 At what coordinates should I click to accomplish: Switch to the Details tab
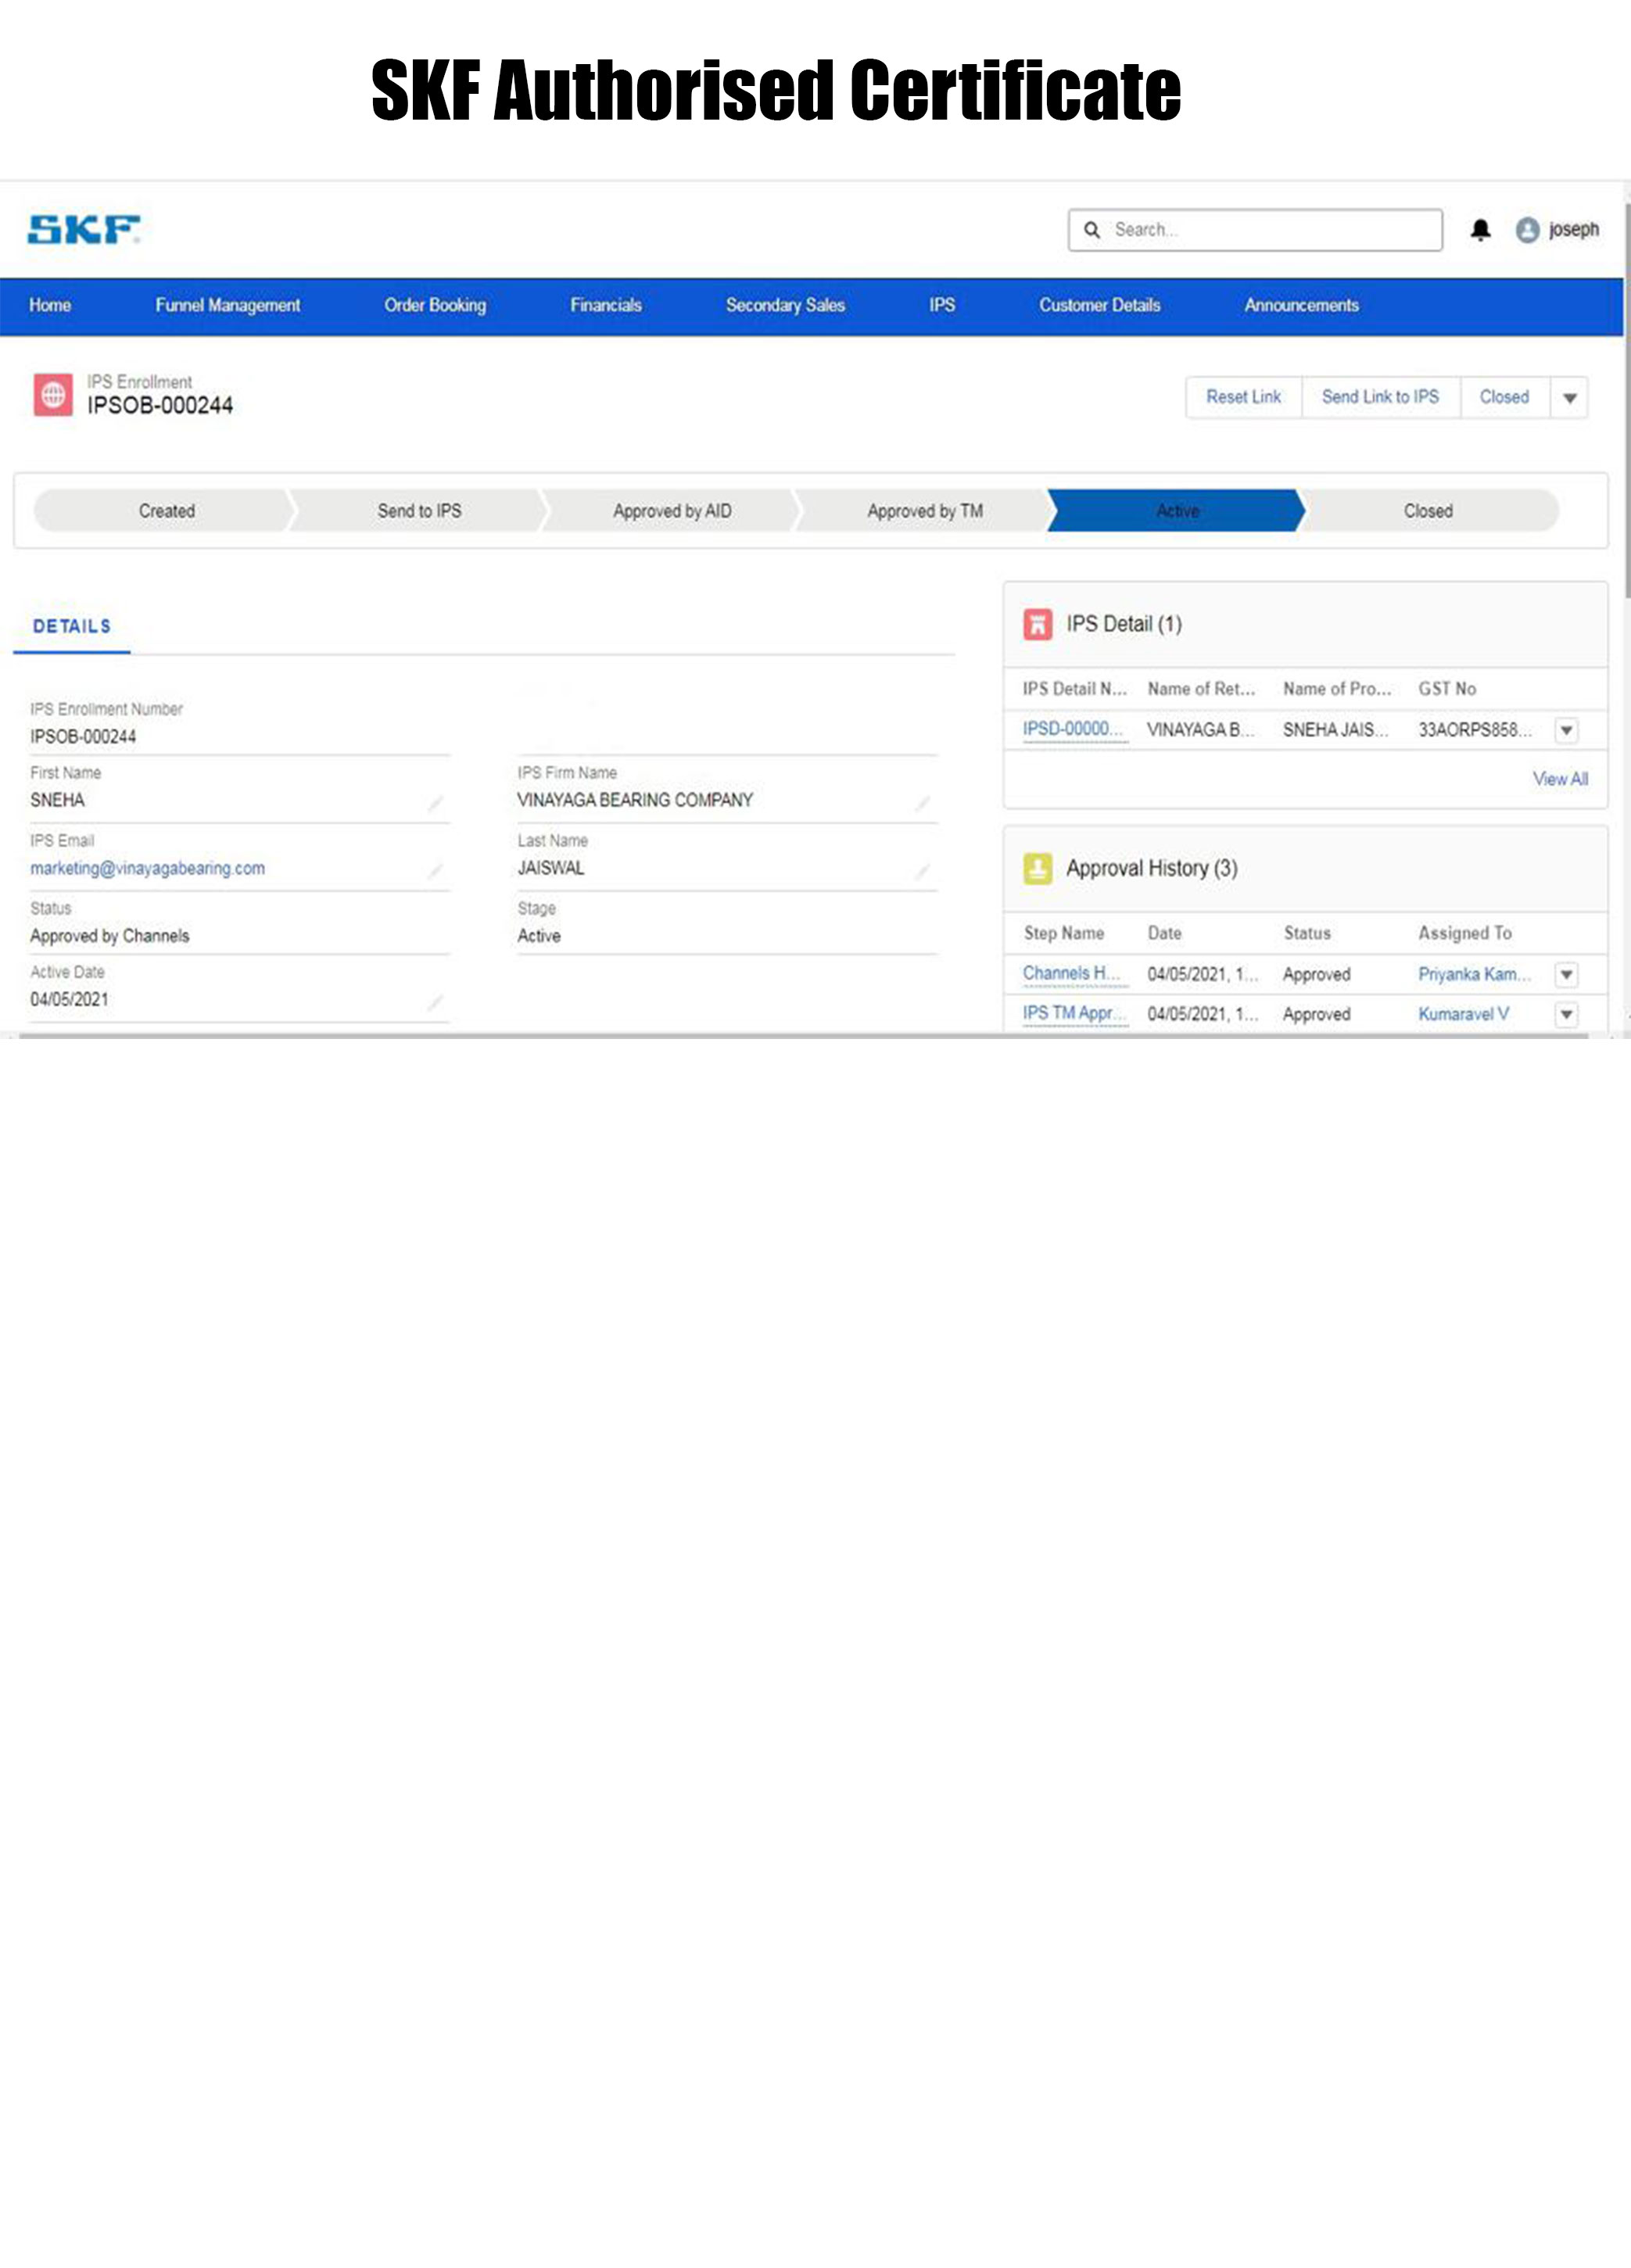click(x=72, y=627)
